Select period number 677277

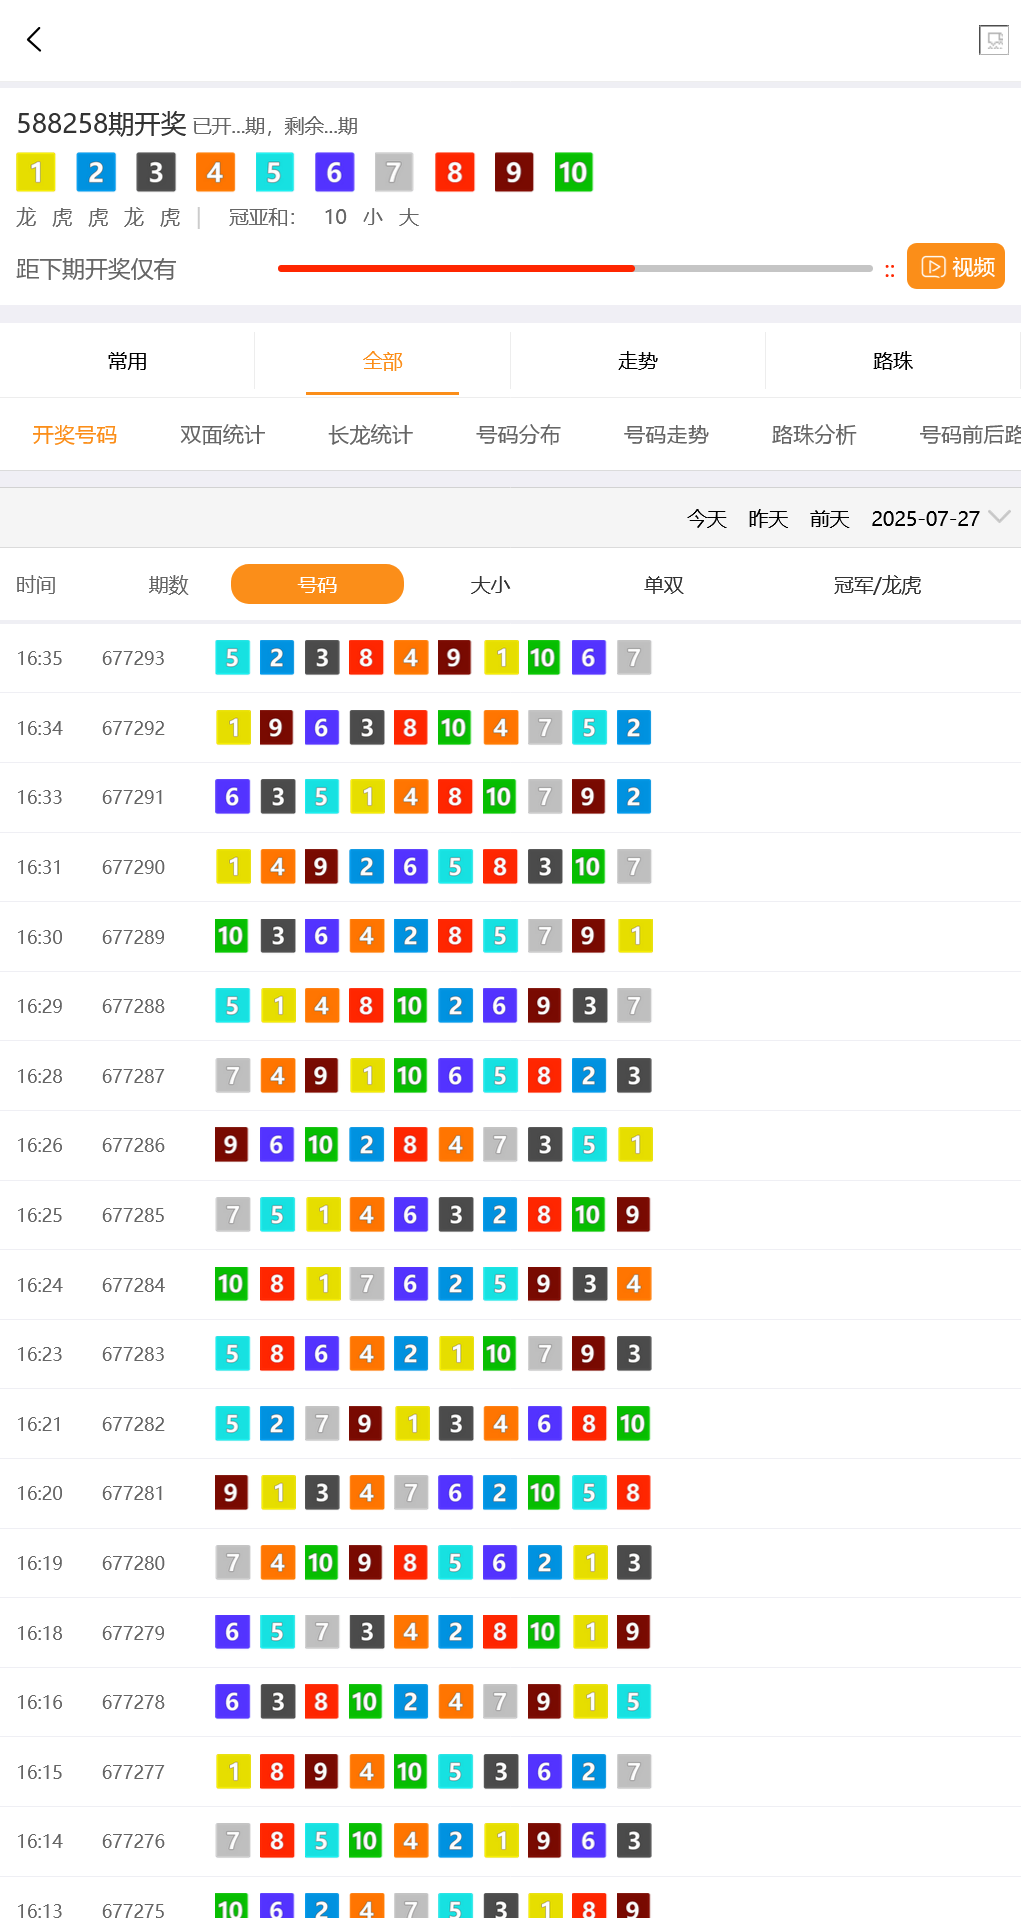pyautogui.click(x=133, y=1772)
